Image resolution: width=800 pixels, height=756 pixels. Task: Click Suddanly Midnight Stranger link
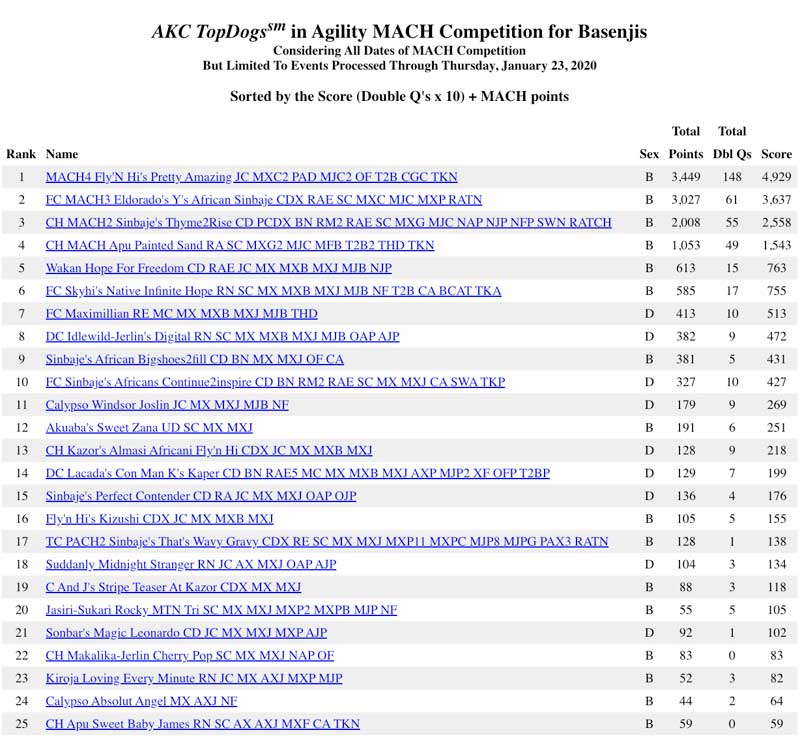[x=190, y=565]
